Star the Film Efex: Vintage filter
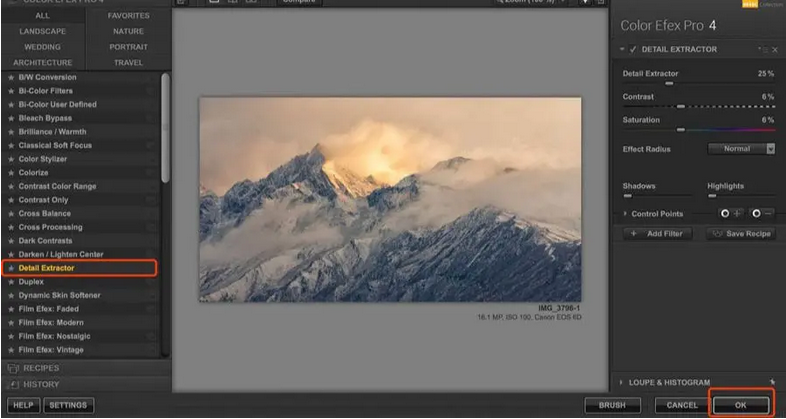This screenshot has width=786, height=419. (11, 350)
